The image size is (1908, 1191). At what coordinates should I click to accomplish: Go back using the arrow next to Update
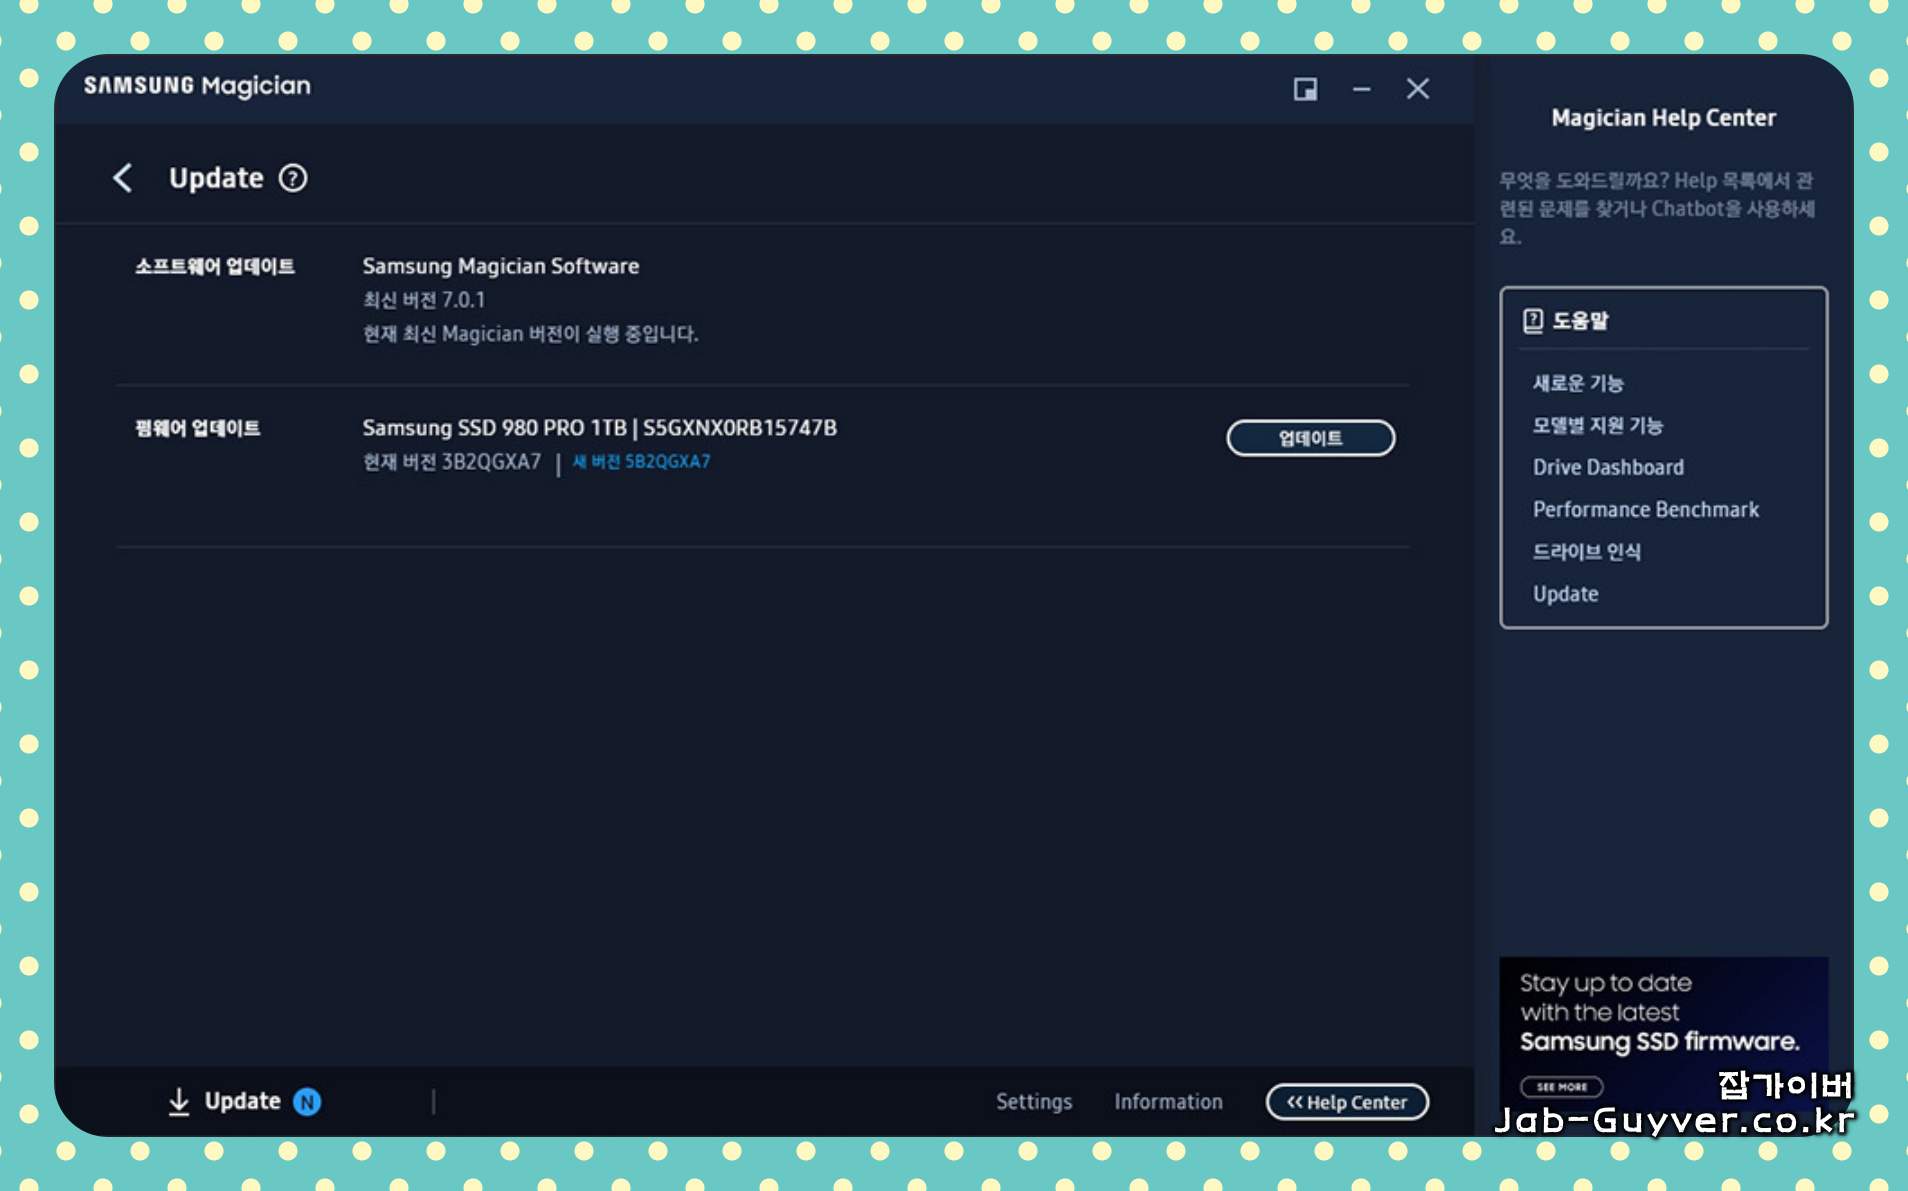coord(123,178)
